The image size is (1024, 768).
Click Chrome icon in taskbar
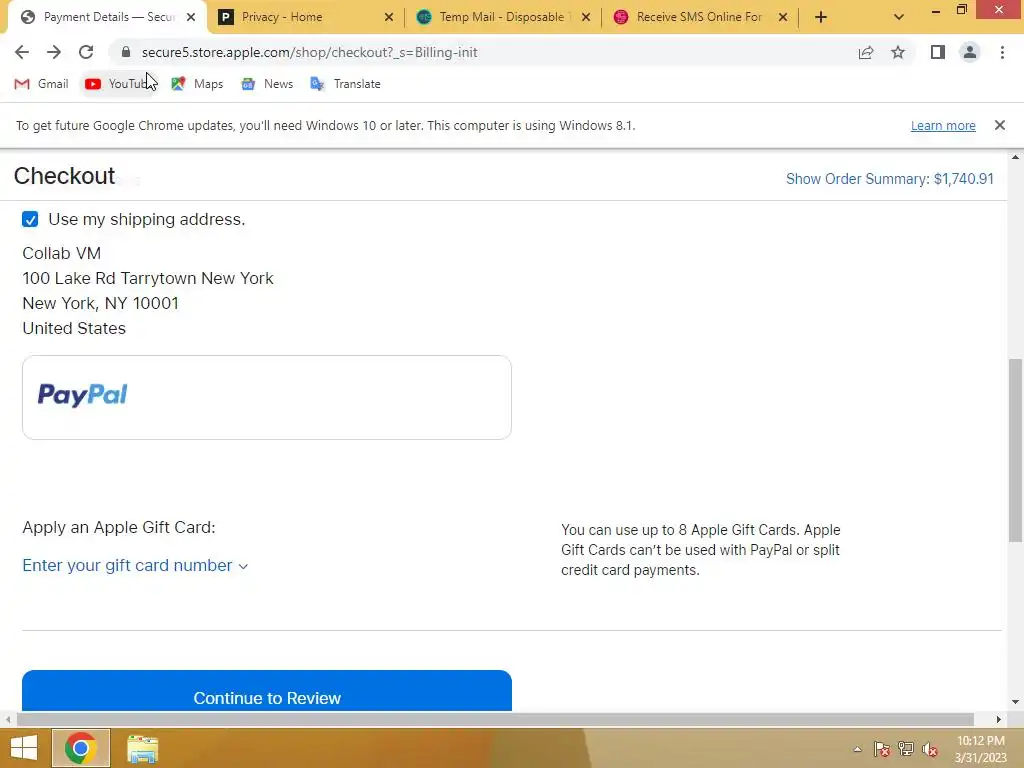pos(80,748)
